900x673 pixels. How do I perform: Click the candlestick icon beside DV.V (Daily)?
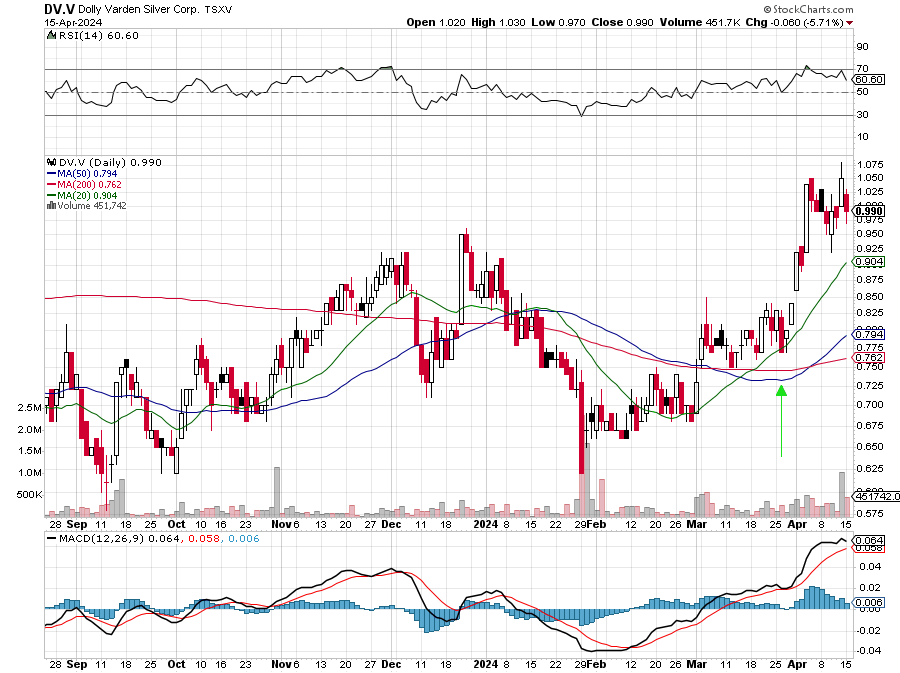pos(52,162)
